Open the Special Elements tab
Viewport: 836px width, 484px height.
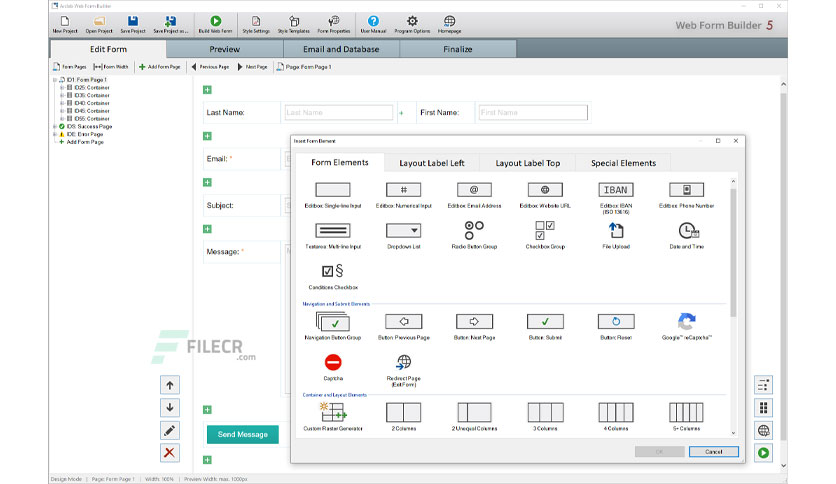[x=623, y=163]
